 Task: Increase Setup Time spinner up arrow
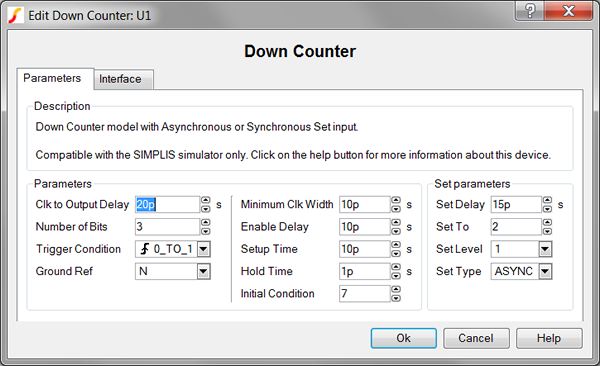pyautogui.click(x=396, y=245)
